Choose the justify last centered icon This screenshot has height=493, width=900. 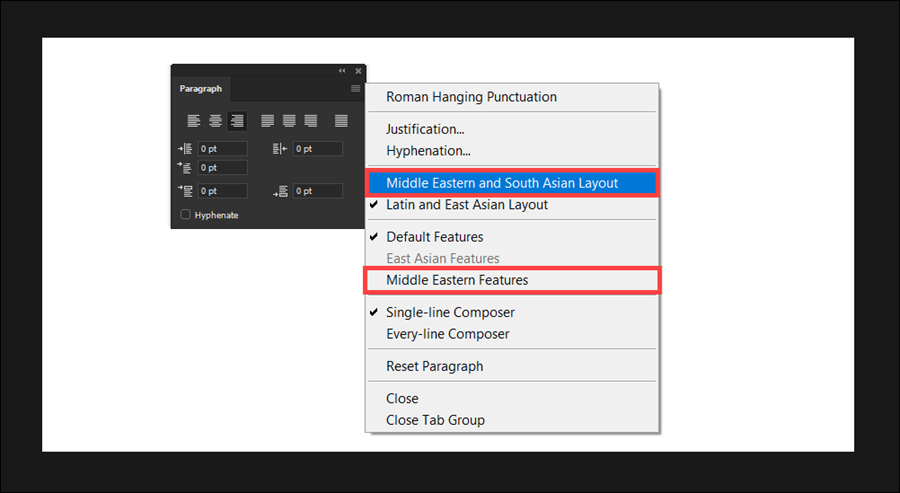coord(289,121)
